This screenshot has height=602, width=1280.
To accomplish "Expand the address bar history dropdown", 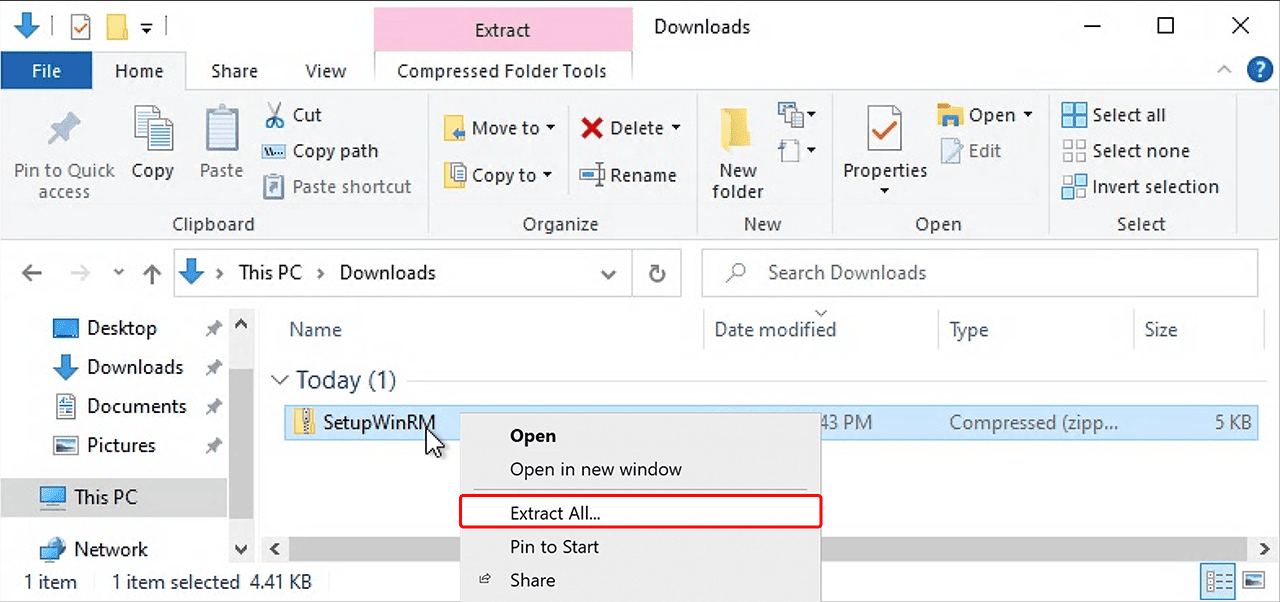I will tap(608, 273).
